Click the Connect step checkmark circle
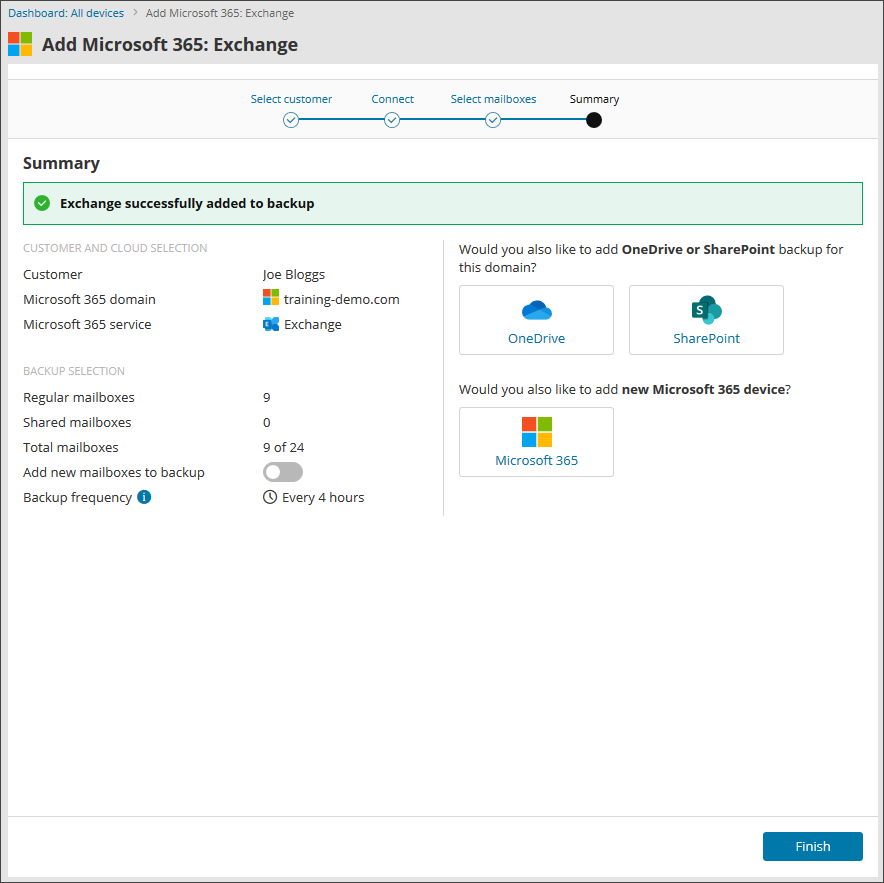The width and height of the screenshot is (884, 883). (392, 120)
